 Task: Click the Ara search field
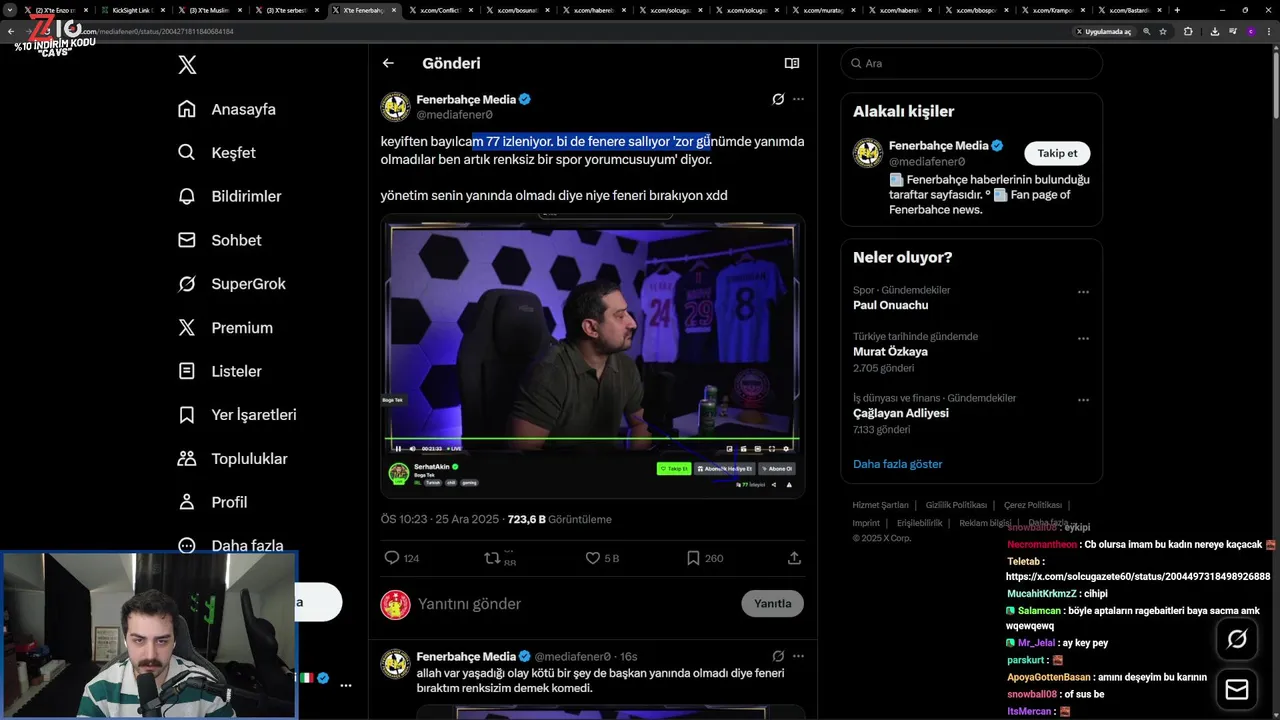[x=971, y=63]
